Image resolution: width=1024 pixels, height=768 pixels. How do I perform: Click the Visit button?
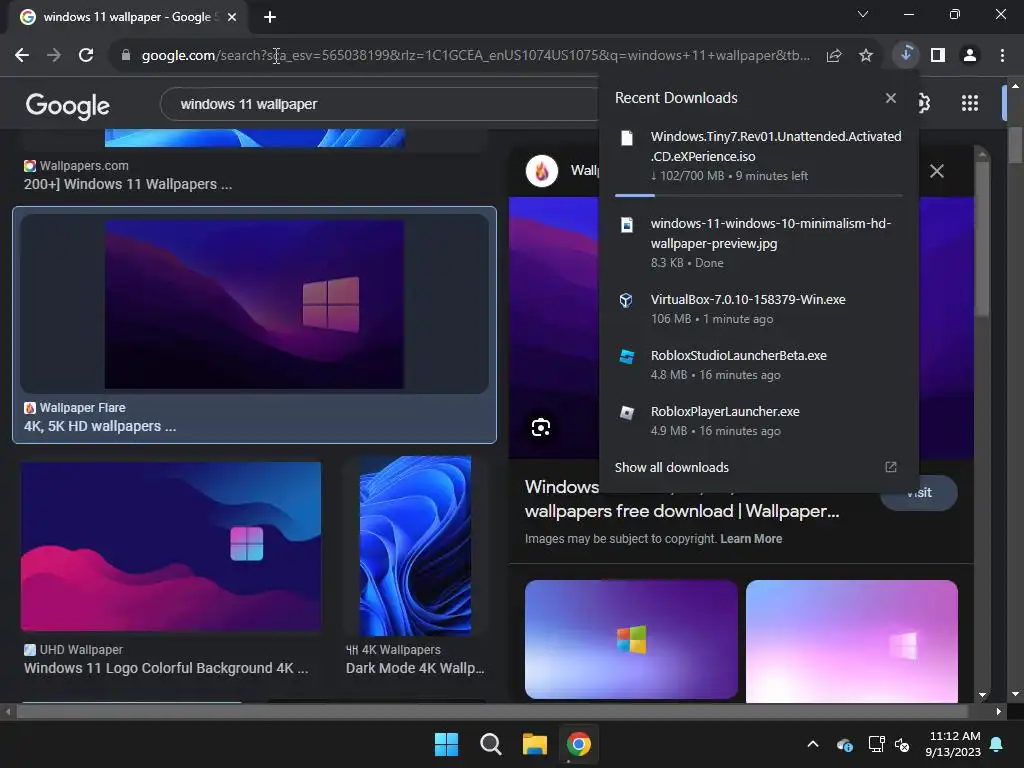[919, 492]
